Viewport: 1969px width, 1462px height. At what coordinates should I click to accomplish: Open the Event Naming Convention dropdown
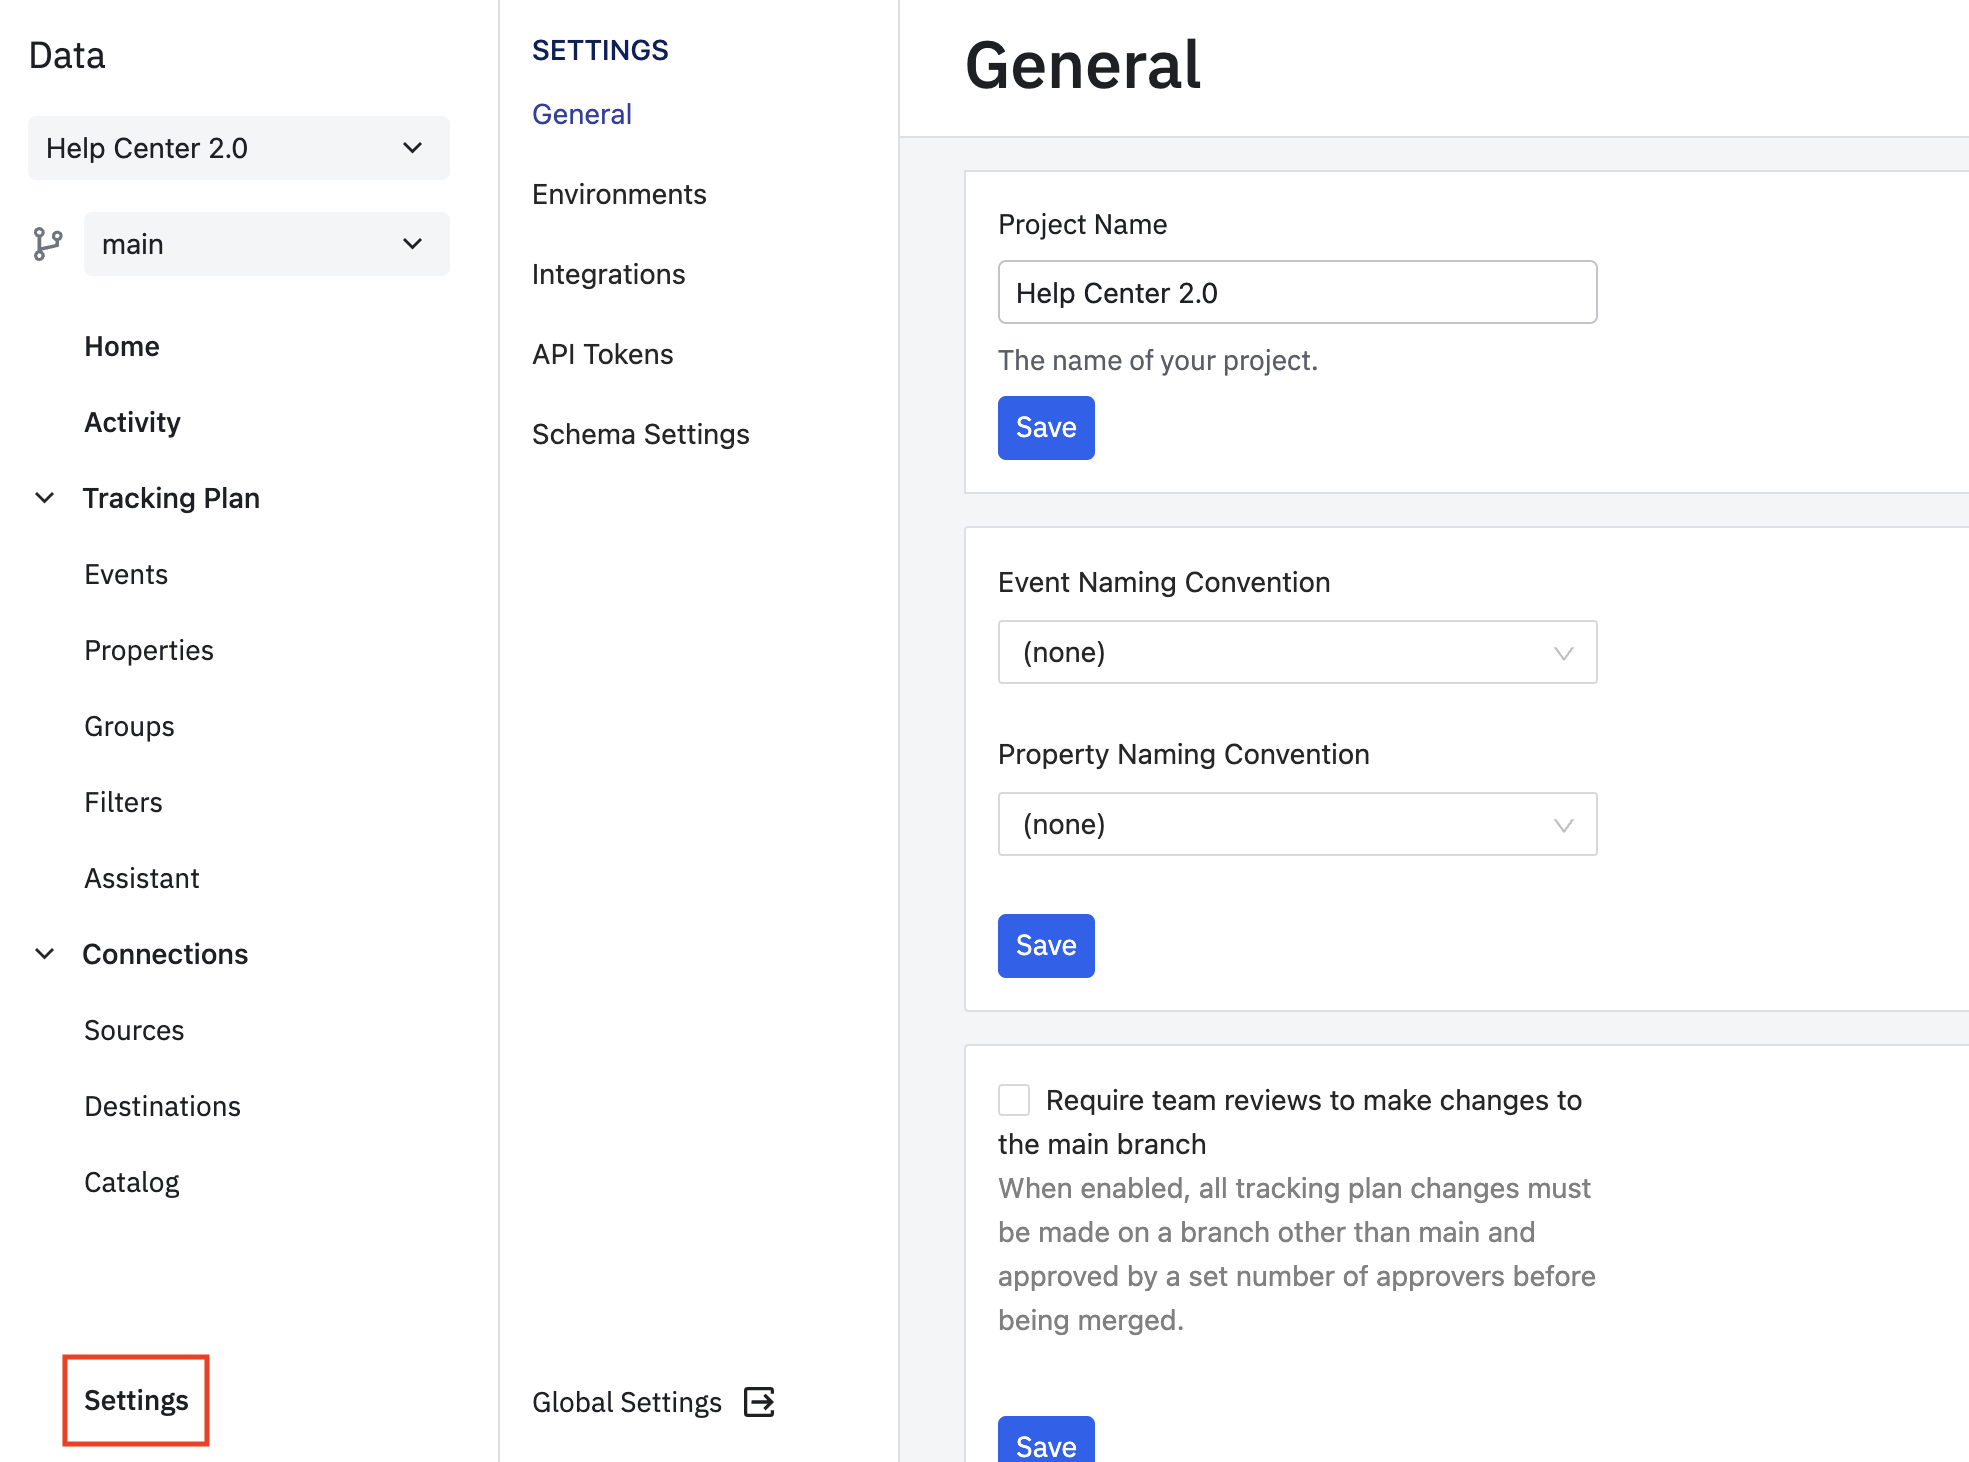(x=1297, y=652)
